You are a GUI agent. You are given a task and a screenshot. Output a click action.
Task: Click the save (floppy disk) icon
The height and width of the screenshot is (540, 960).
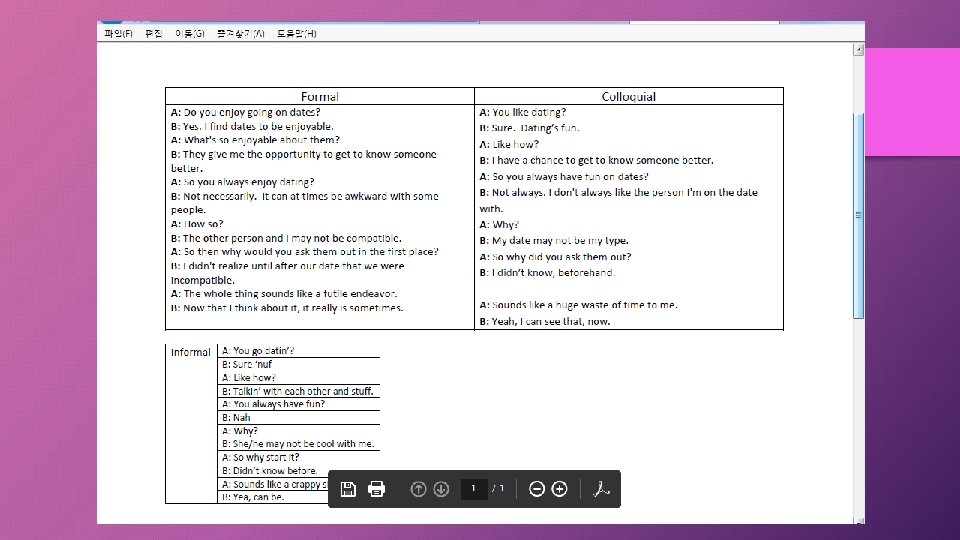[348, 489]
